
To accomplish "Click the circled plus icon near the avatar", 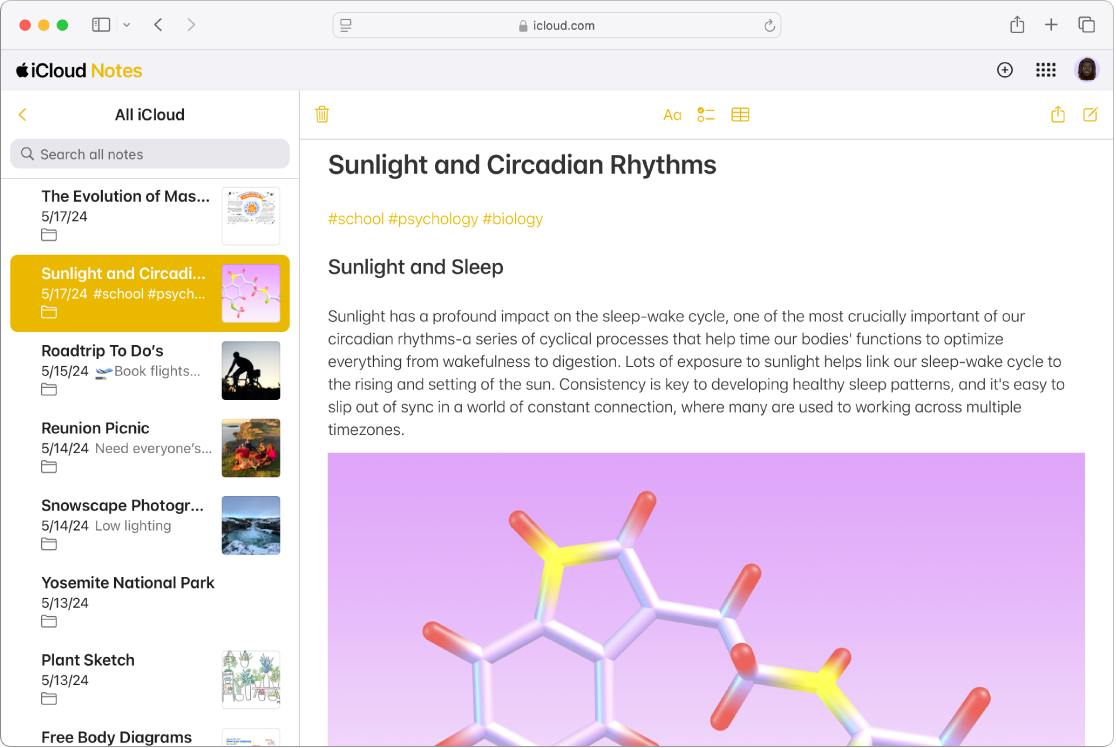I will point(1004,70).
